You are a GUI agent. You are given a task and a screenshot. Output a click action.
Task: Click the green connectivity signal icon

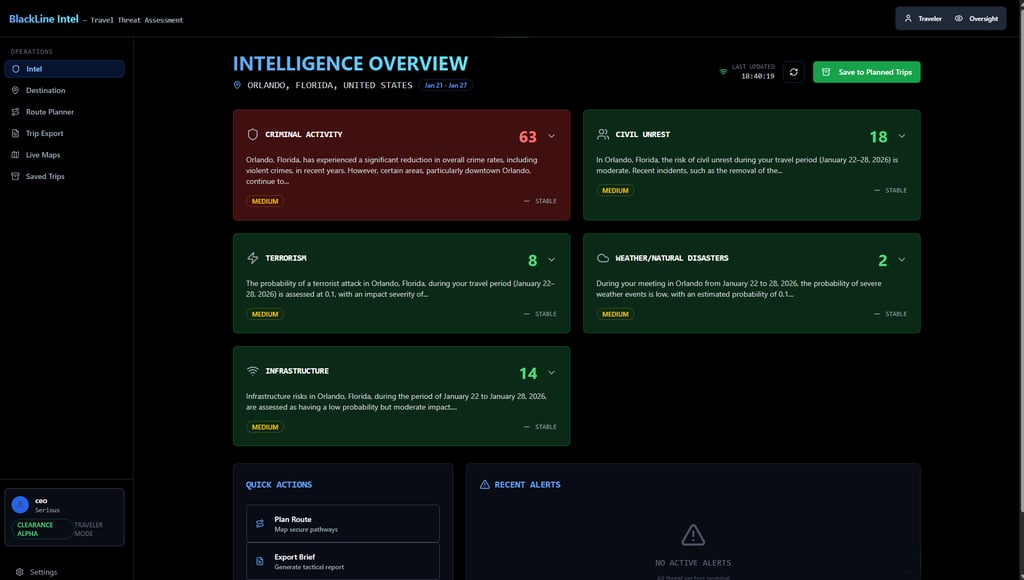coord(723,72)
